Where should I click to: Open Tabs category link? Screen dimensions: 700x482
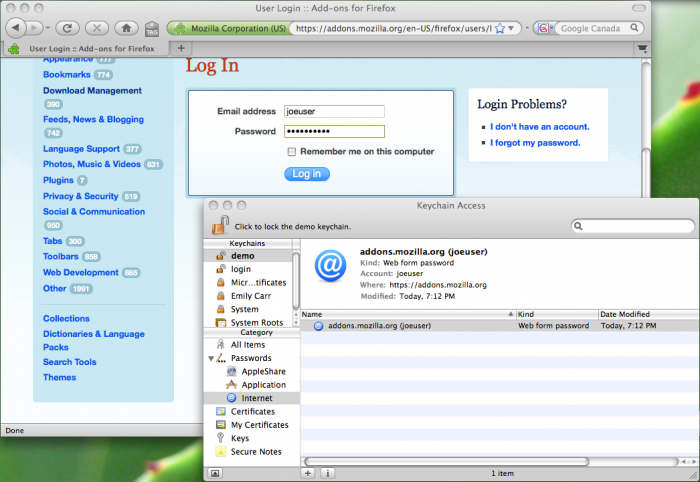pos(52,241)
